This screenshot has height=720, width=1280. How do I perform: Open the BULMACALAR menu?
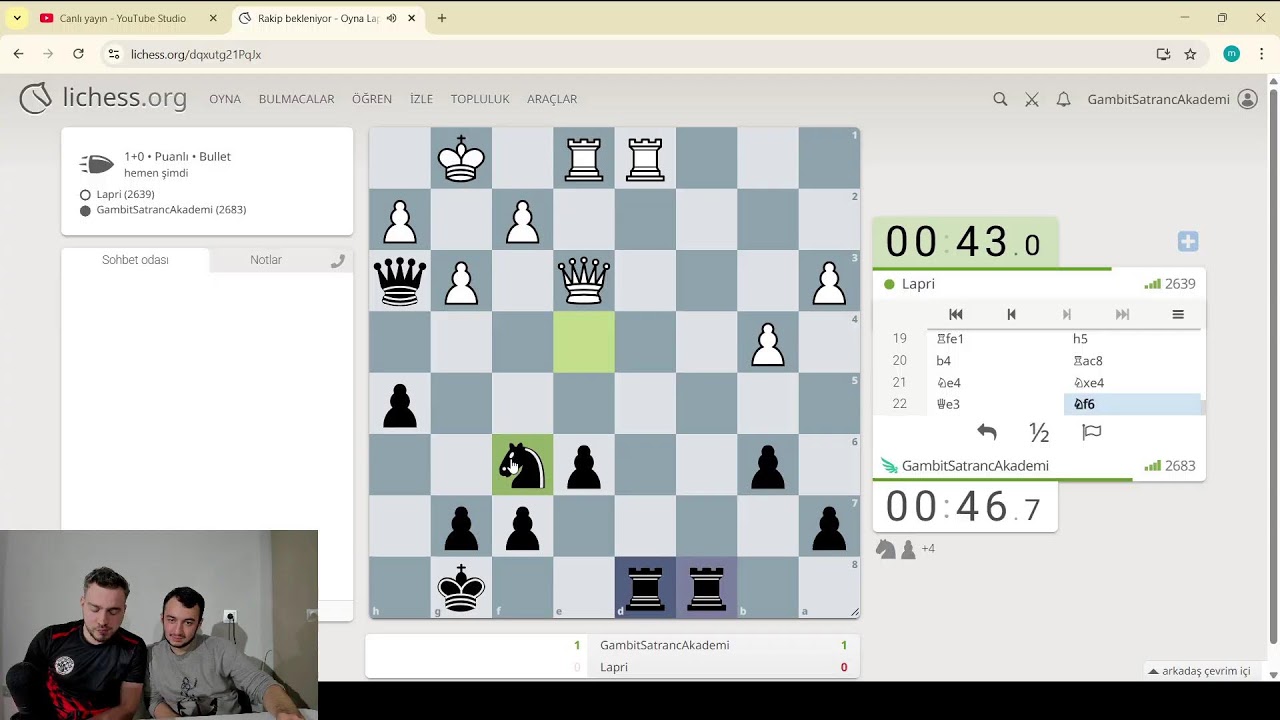(296, 99)
